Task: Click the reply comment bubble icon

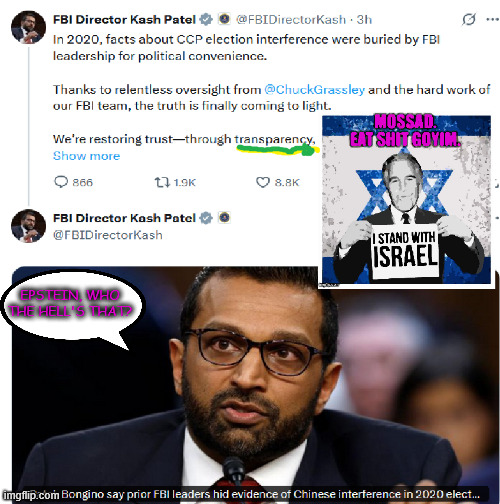Action: point(61,182)
